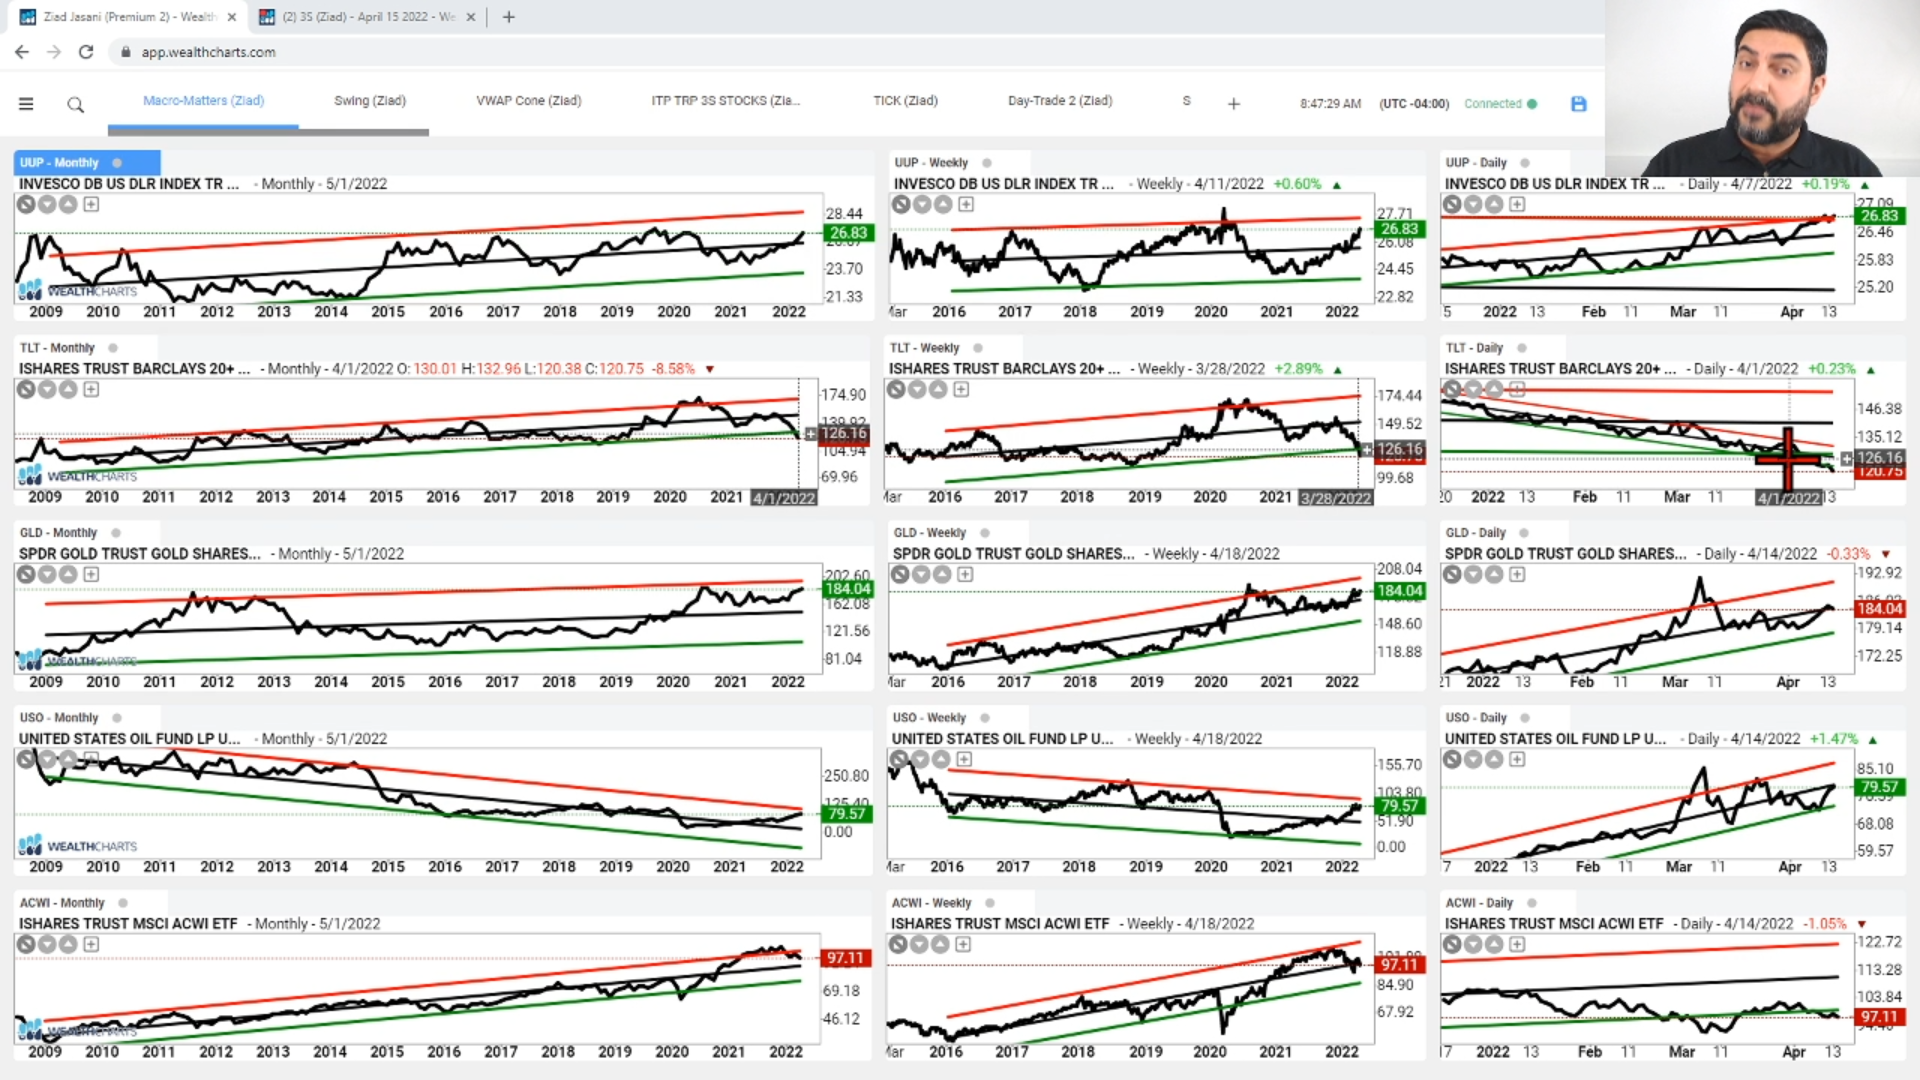Switch to TICK (Ziad) workspace tab

tap(906, 101)
